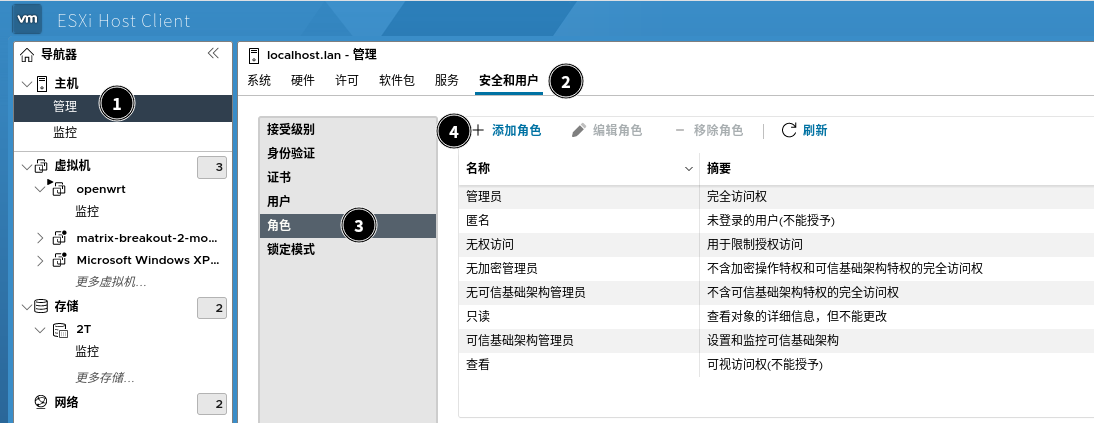The image size is (1094, 423).
Task: Switch to the 硬件 tab
Action: click(x=303, y=80)
